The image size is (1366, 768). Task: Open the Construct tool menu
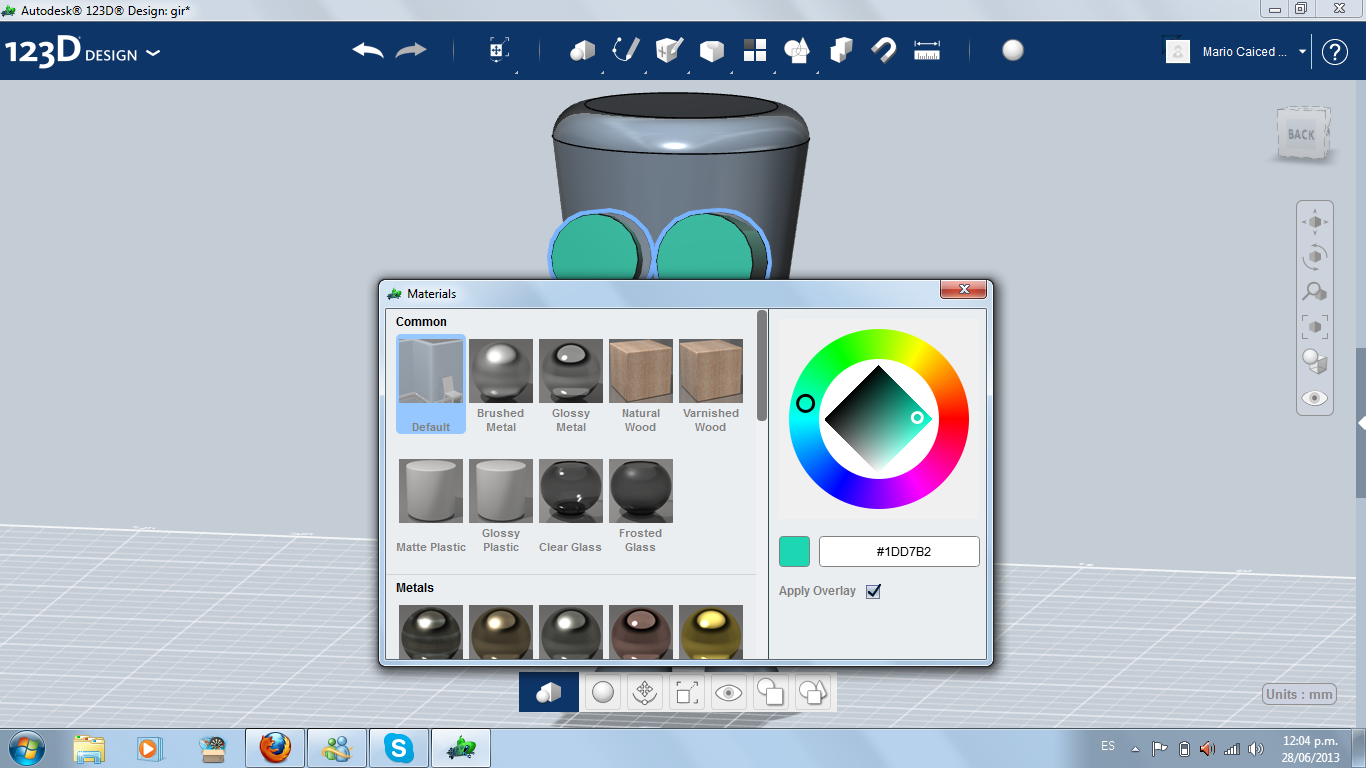(669, 50)
